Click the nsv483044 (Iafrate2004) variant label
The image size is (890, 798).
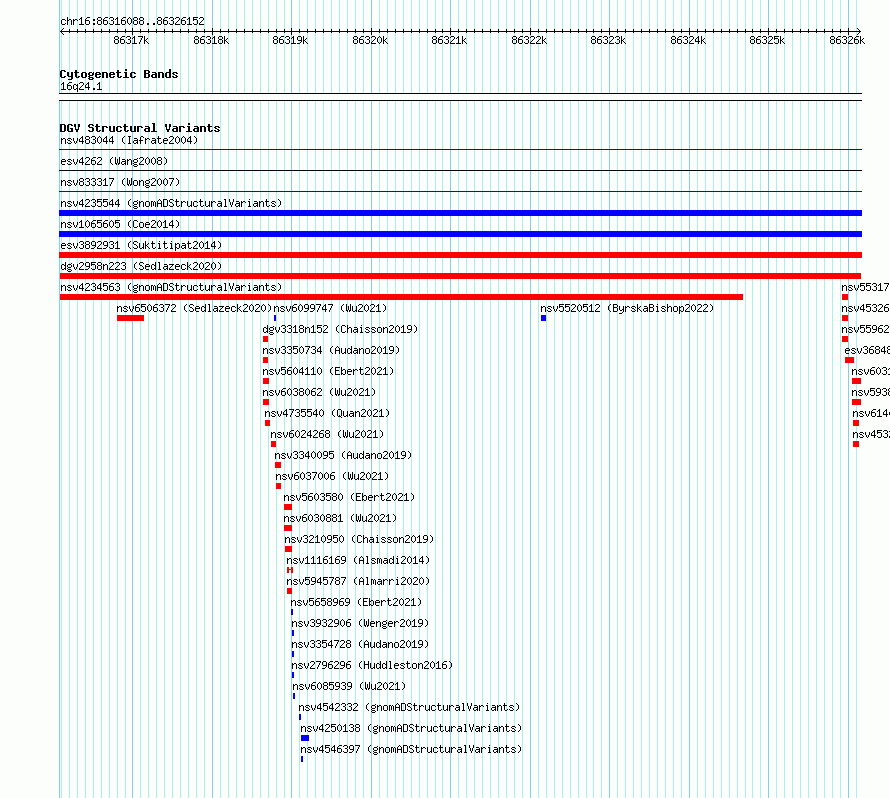[129, 140]
